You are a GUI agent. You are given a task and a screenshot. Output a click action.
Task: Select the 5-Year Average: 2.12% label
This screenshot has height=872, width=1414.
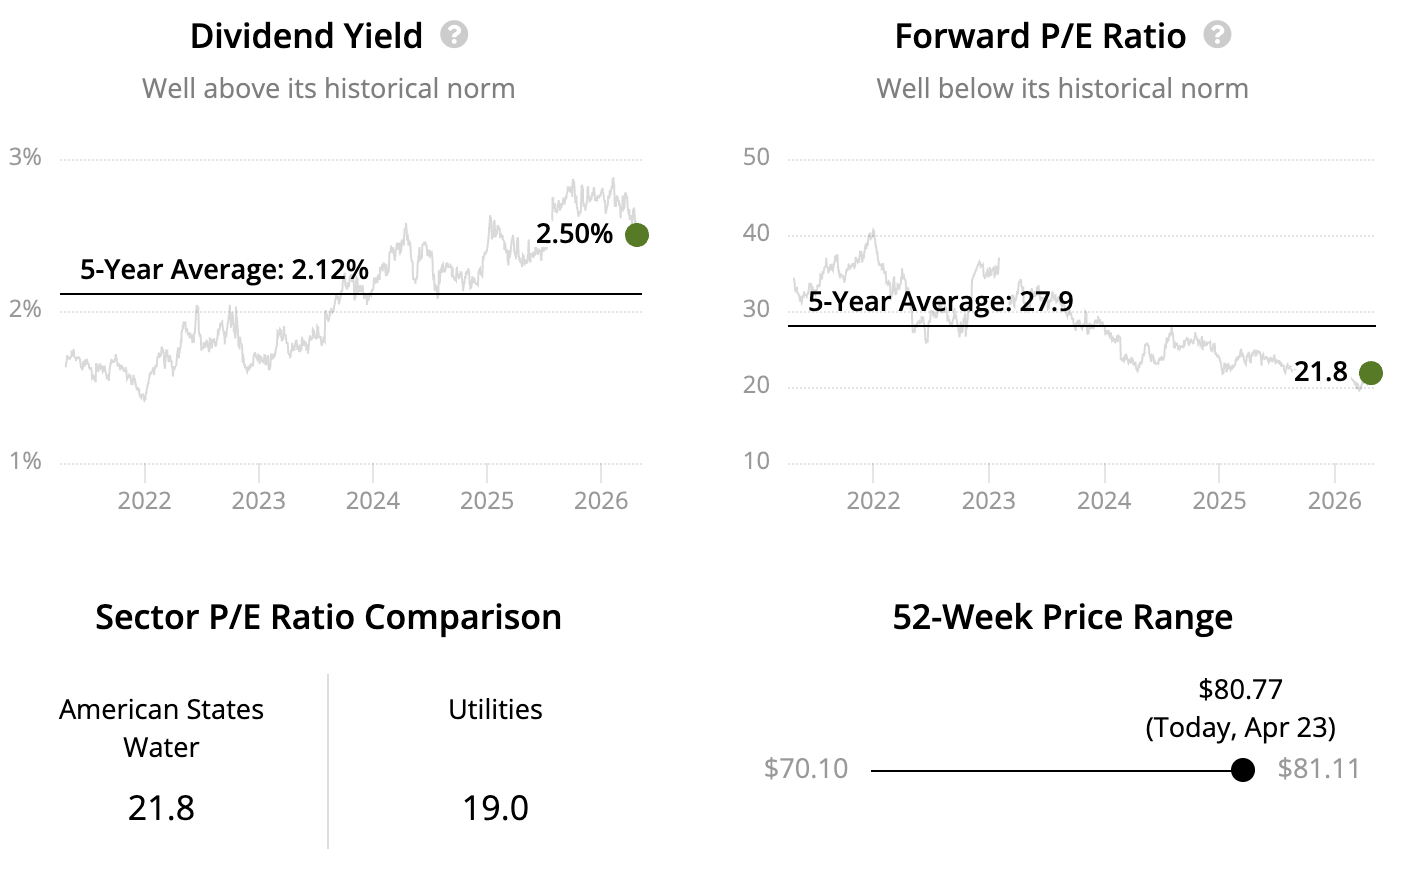coord(224,270)
